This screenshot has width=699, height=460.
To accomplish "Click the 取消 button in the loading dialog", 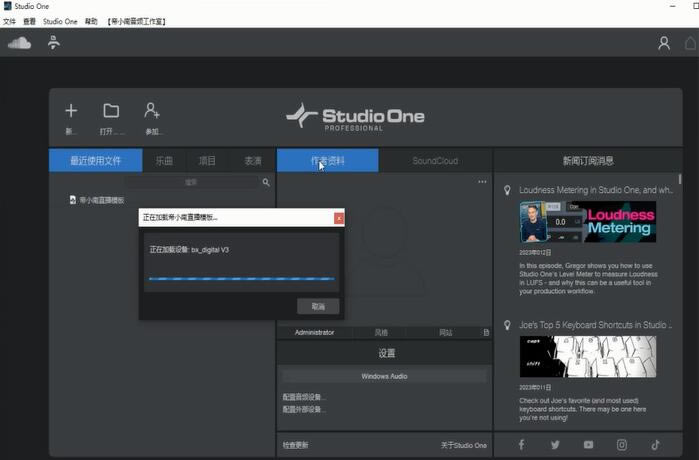I will [318, 306].
